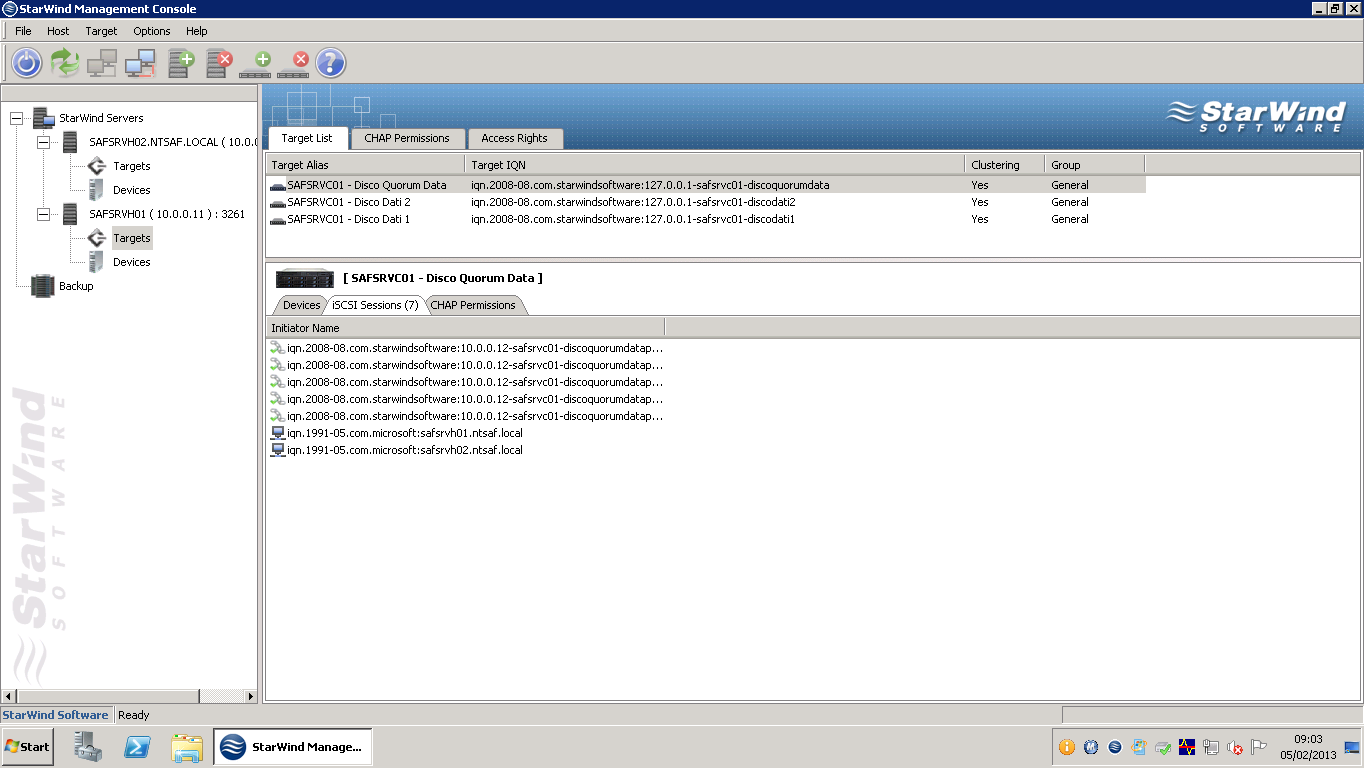Image resolution: width=1364 pixels, height=768 pixels.
Task: Click StarWind wave tray icon
Action: [x=1115, y=747]
